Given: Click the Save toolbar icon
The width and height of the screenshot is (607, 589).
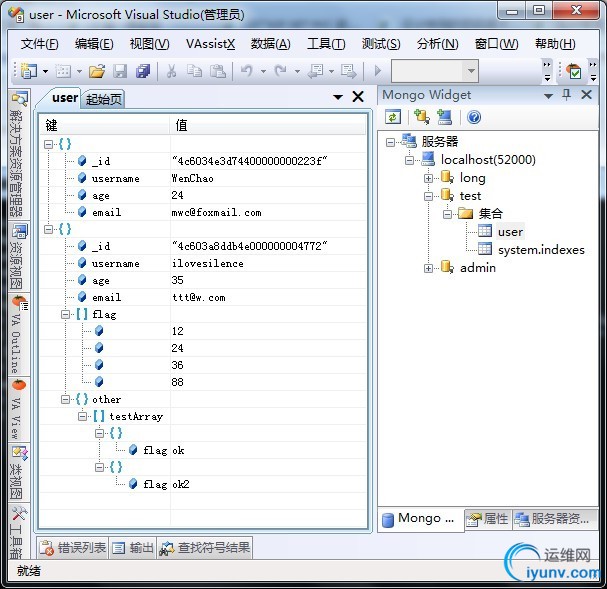Looking at the screenshot, I should click(120, 71).
